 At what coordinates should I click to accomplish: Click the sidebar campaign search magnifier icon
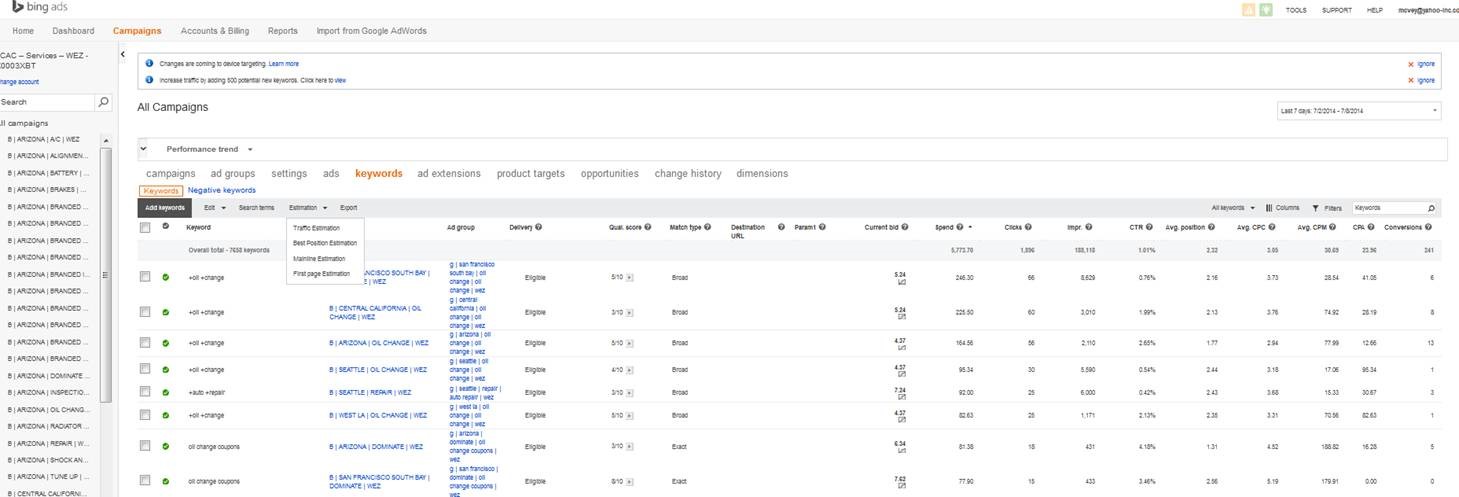(104, 102)
